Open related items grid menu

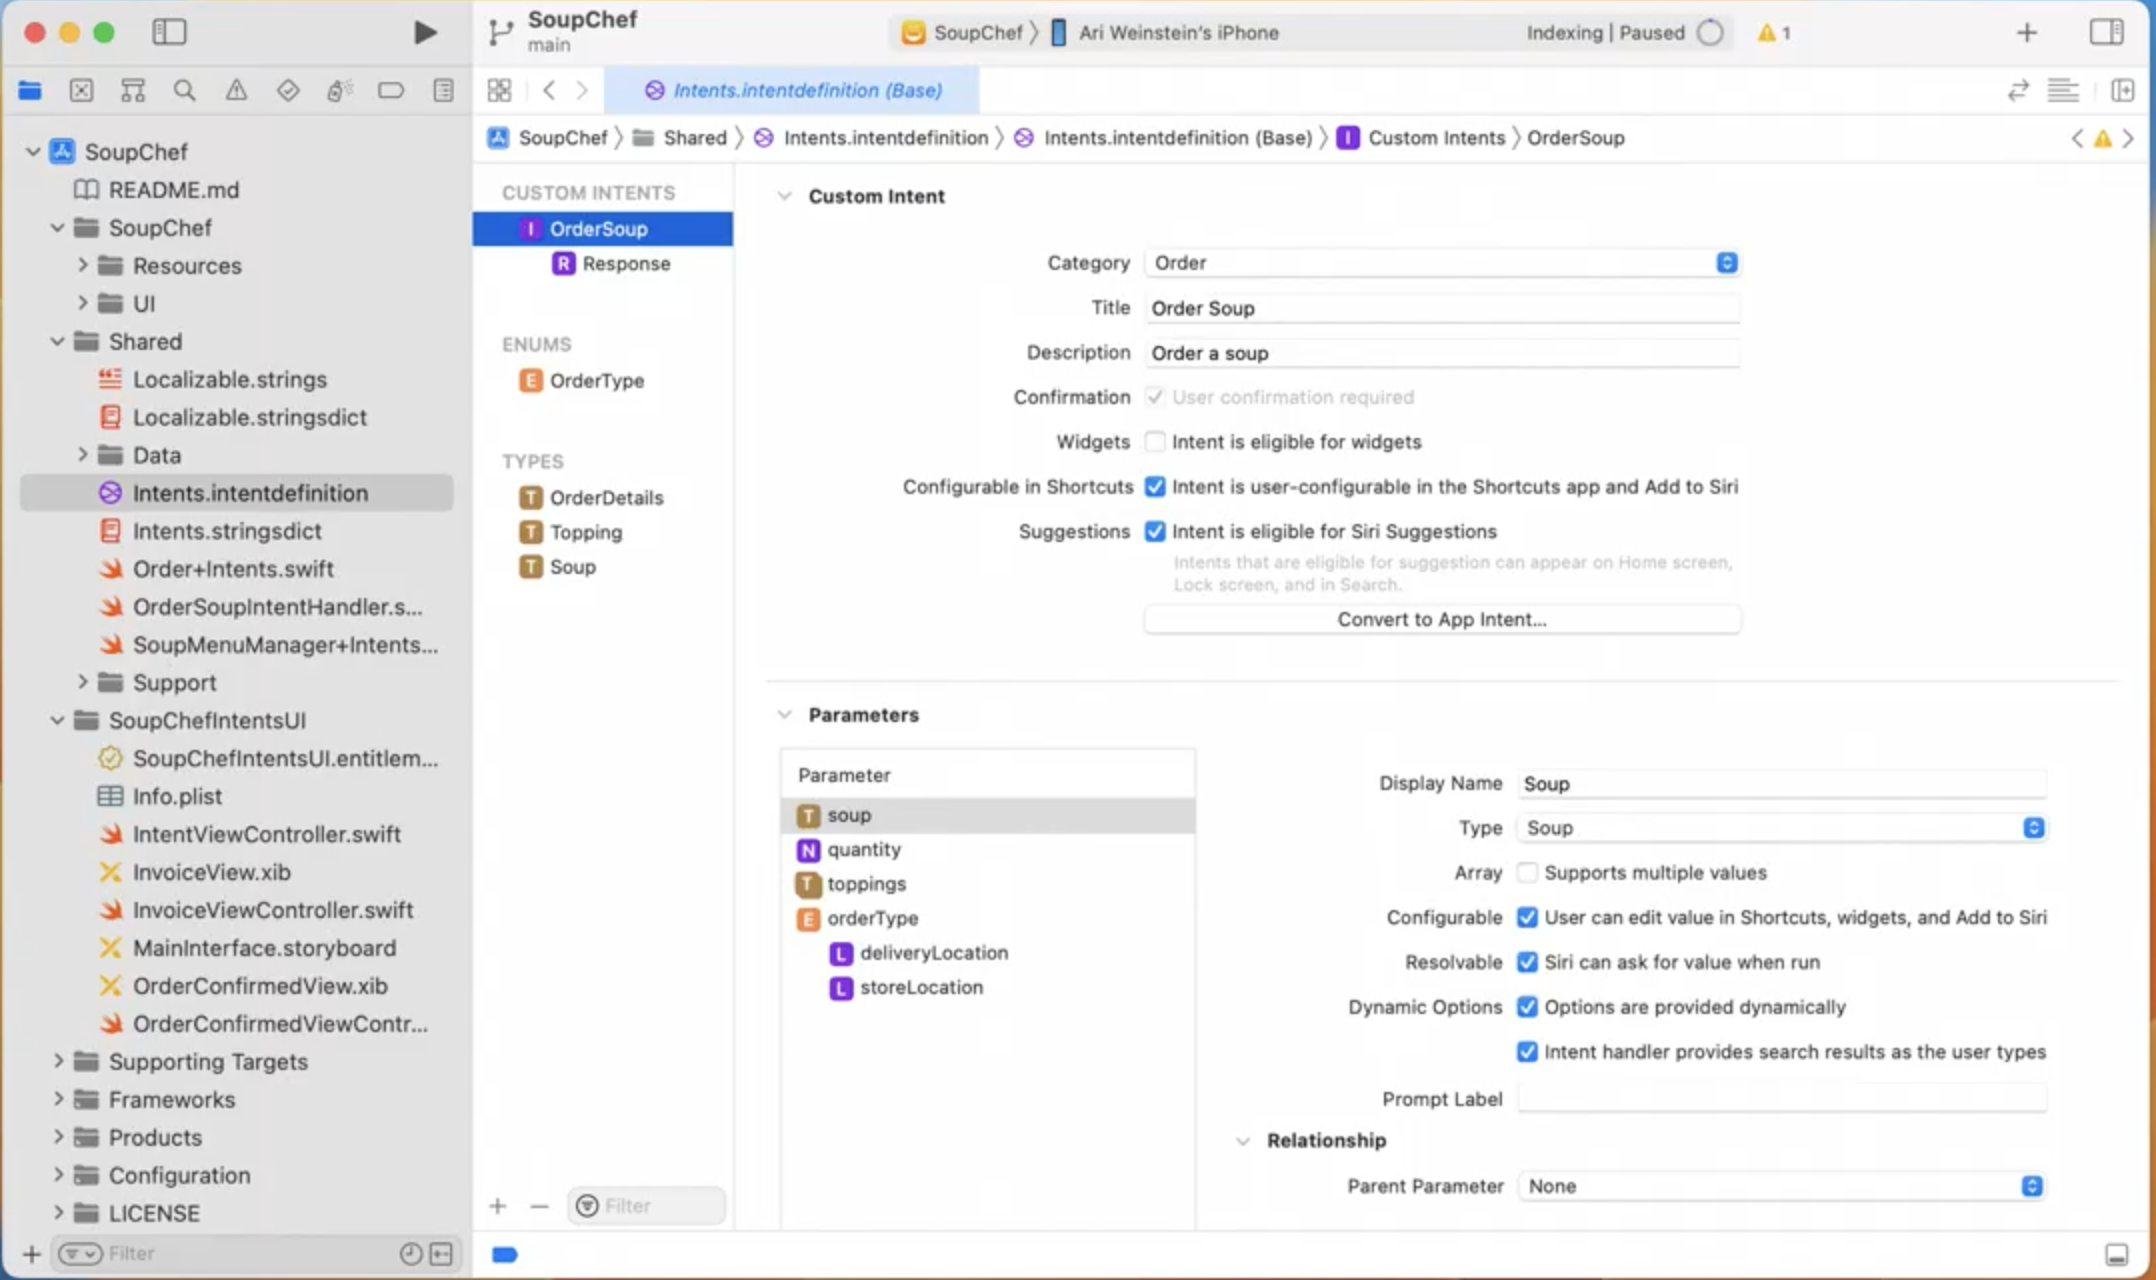[x=499, y=90]
